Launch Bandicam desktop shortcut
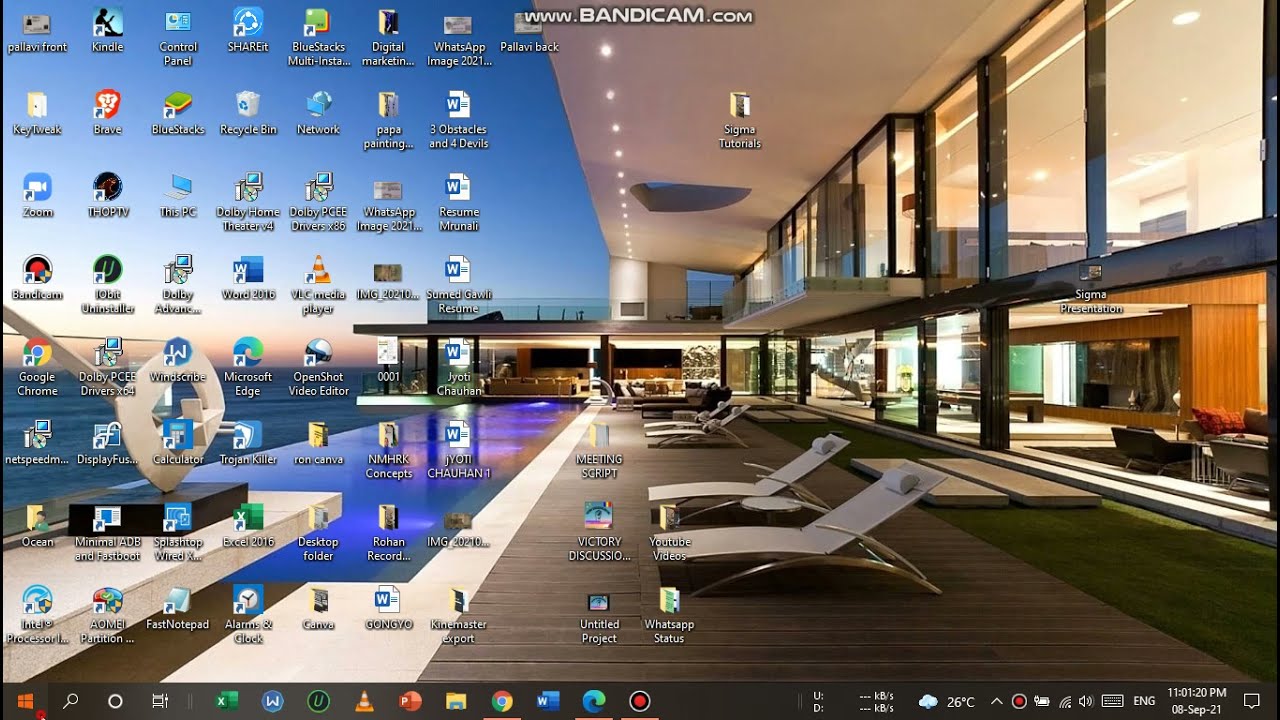The height and width of the screenshot is (720, 1280). pyautogui.click(x=37, y=278)
